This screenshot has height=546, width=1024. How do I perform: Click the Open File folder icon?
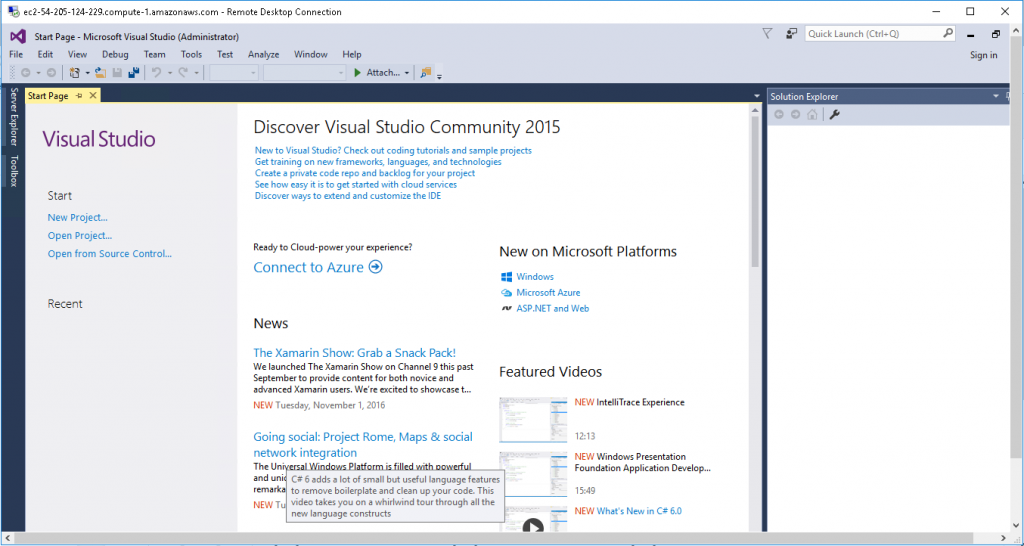(x=101, y=73)
